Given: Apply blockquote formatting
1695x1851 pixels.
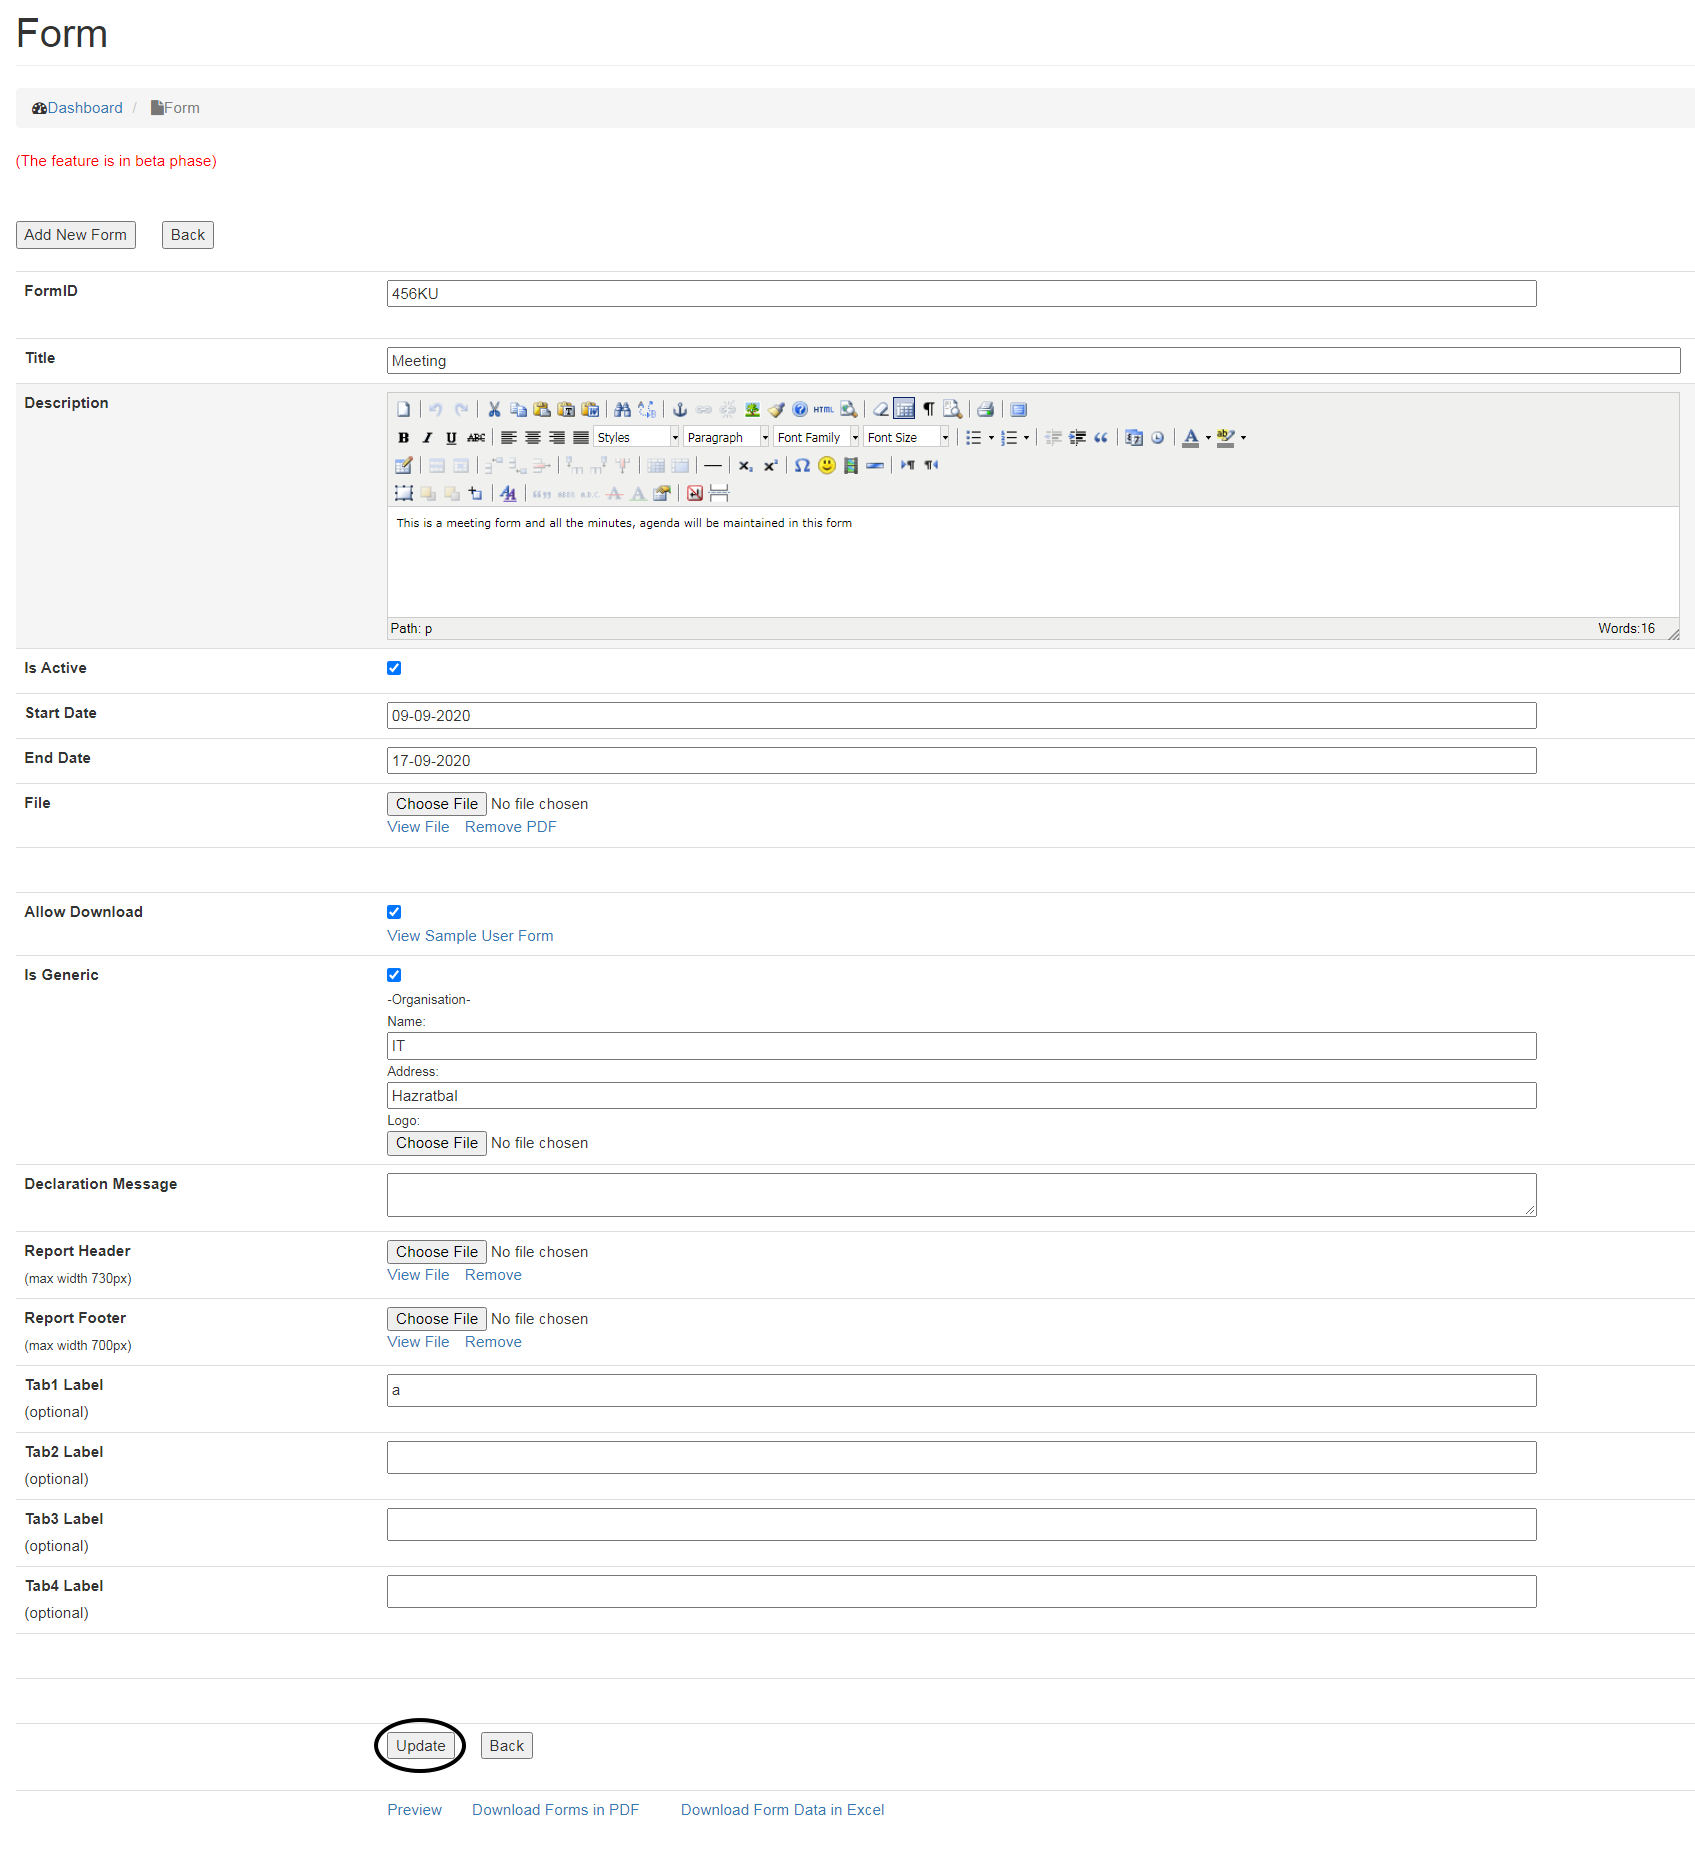Looking at the screenshot, I should (x=1101, y=437).
